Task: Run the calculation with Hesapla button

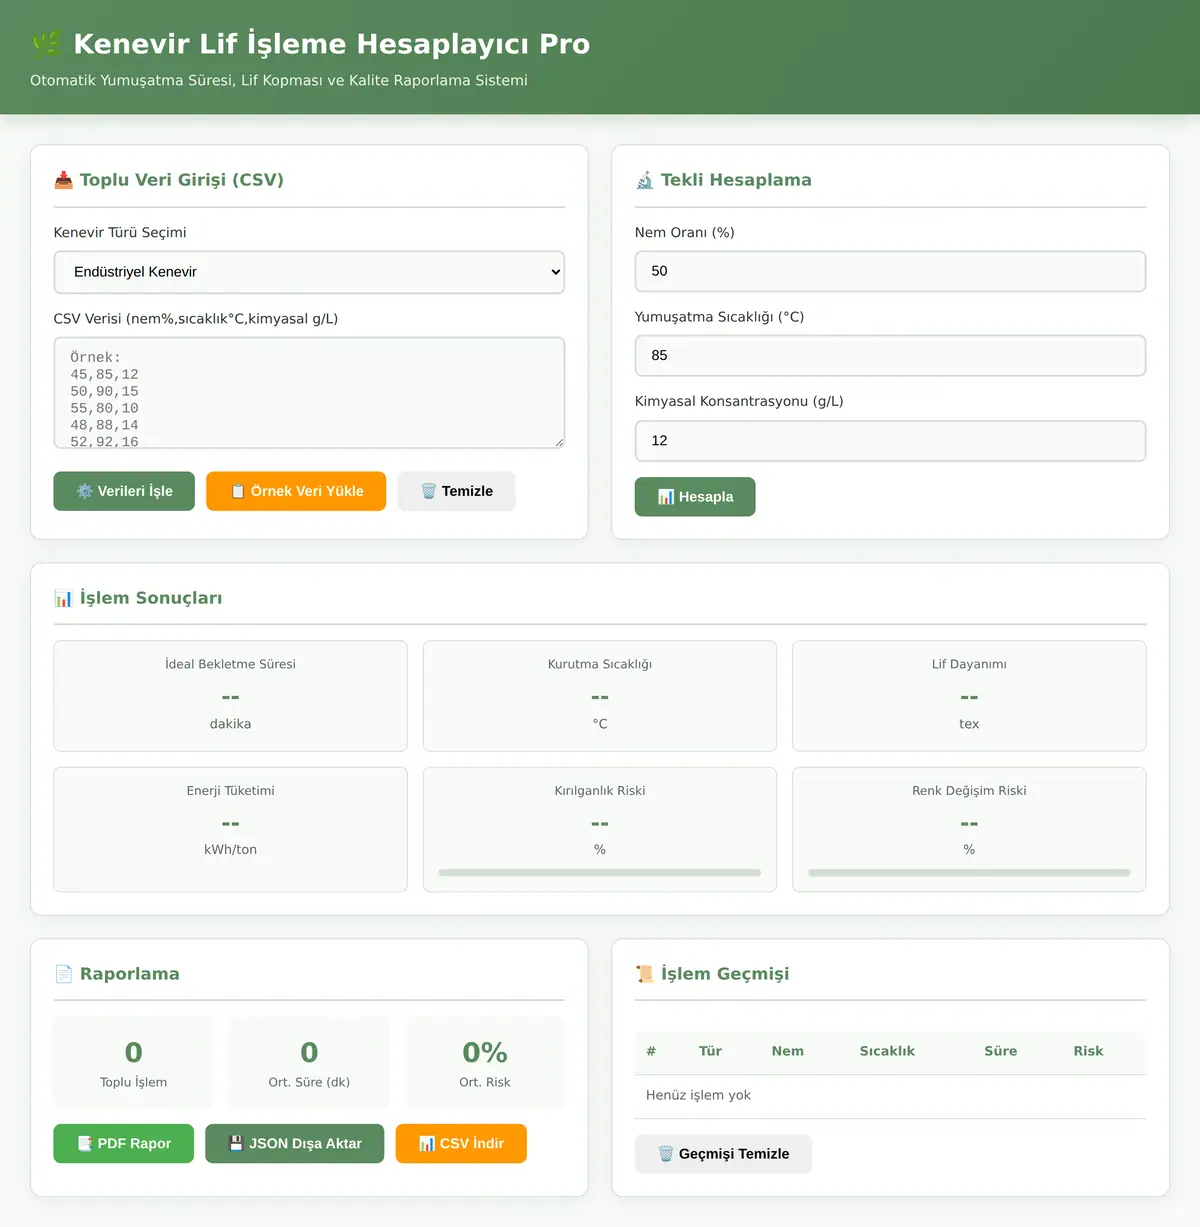Action: click(x=695, y=497)
